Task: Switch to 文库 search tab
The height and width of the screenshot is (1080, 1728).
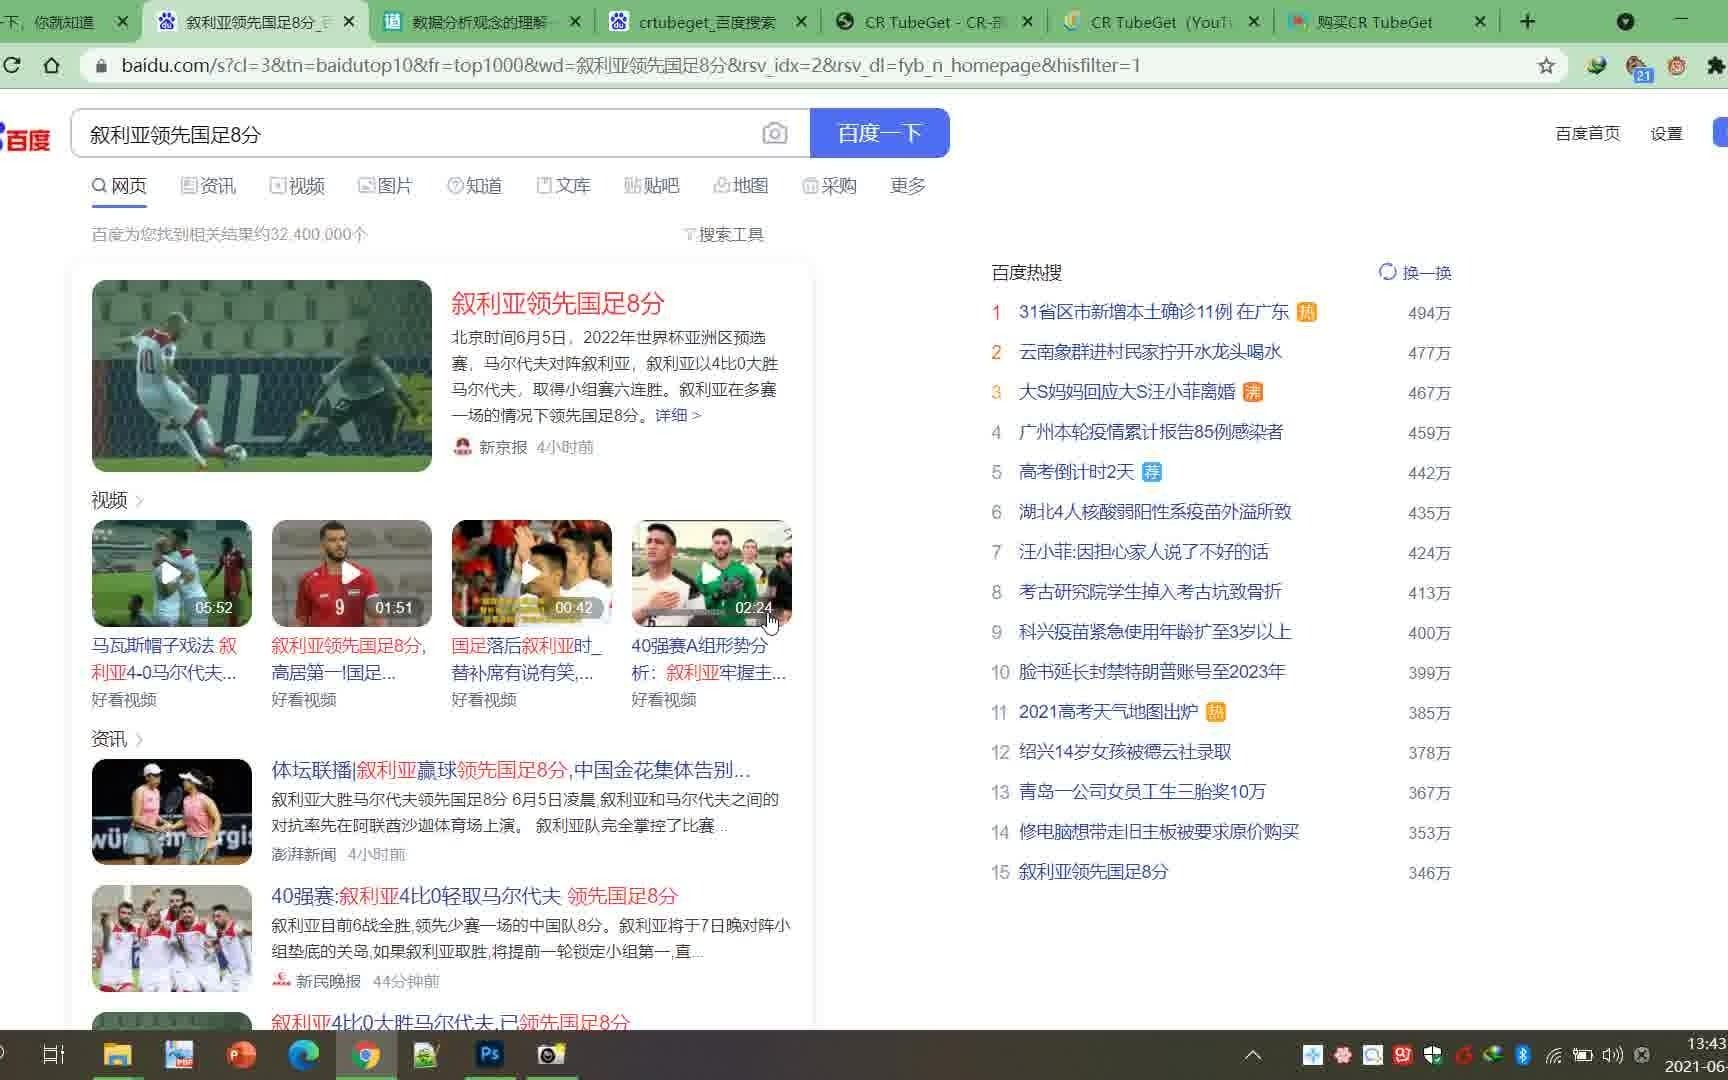Action: (563, 186)
